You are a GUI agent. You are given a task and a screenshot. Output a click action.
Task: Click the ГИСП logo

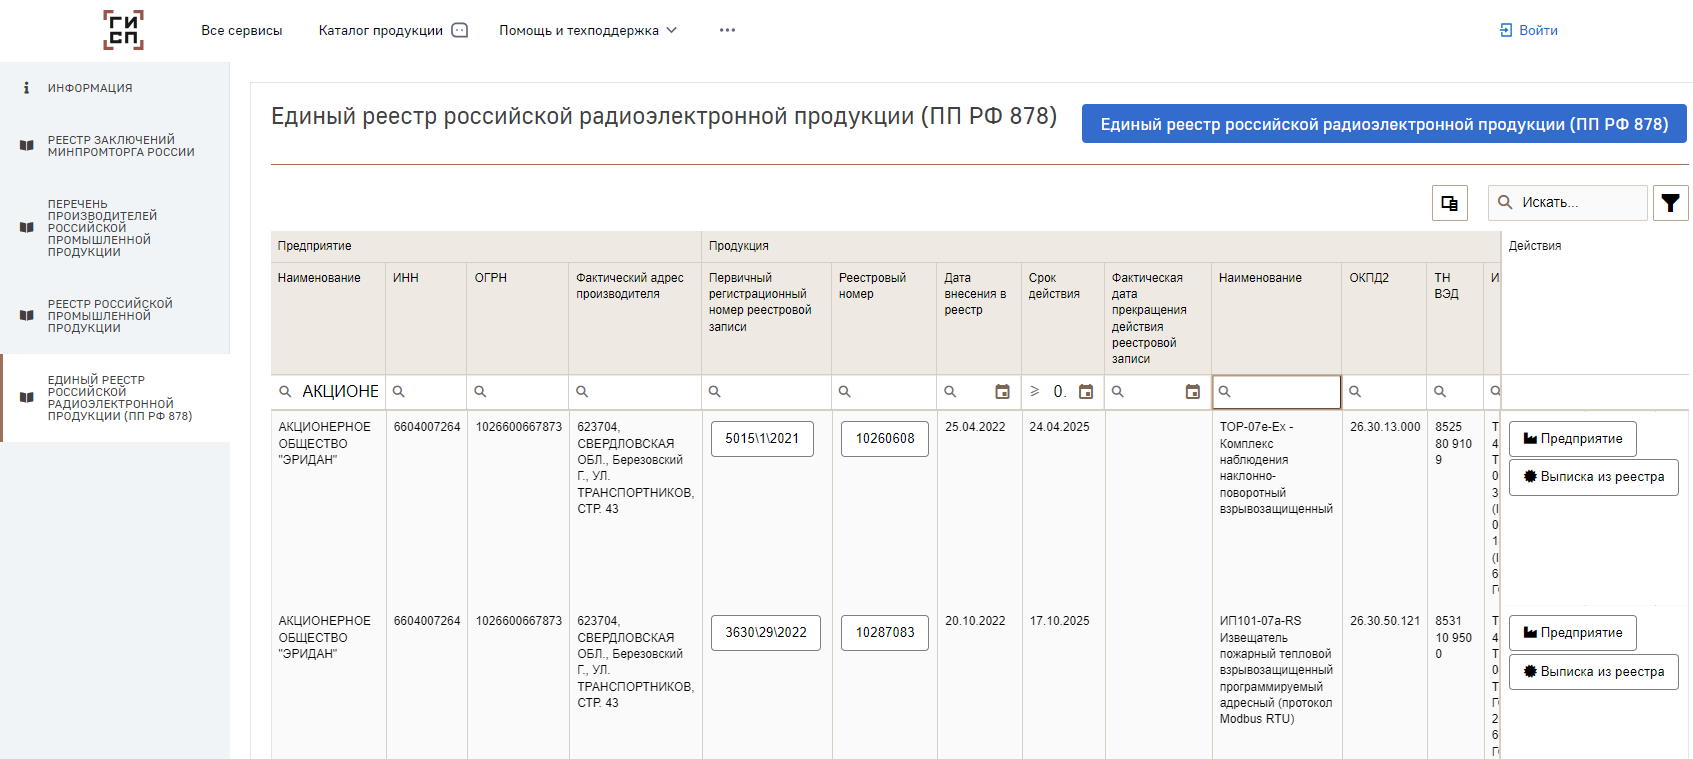click(x=123, y=30)
